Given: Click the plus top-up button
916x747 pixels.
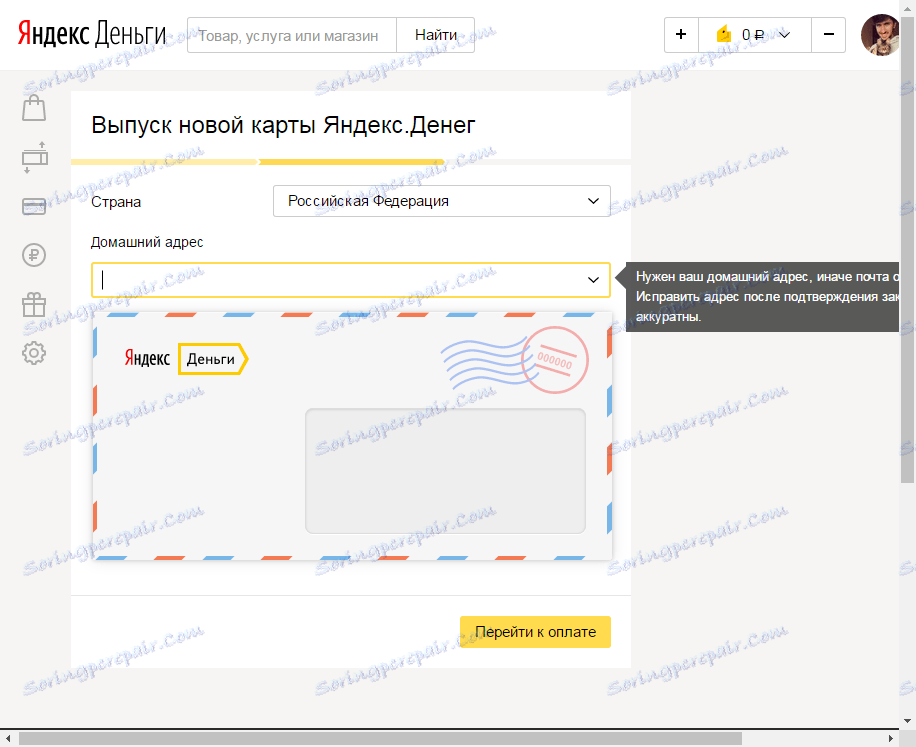Looking at the screenshot, I should (681, 35).
